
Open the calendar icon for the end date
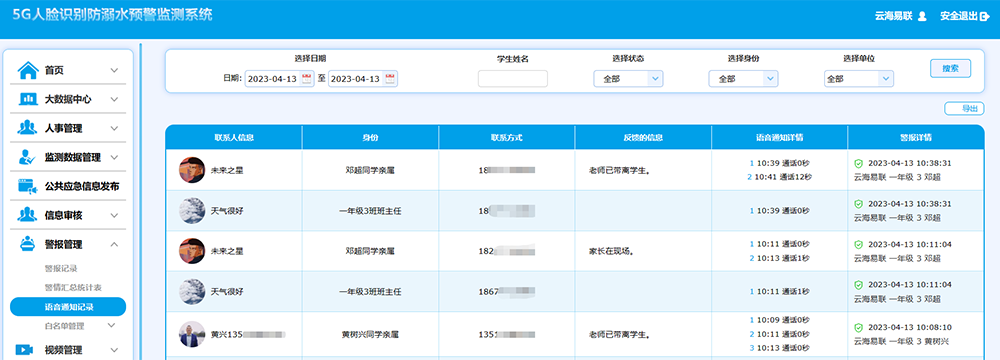[x=390, y=79]
